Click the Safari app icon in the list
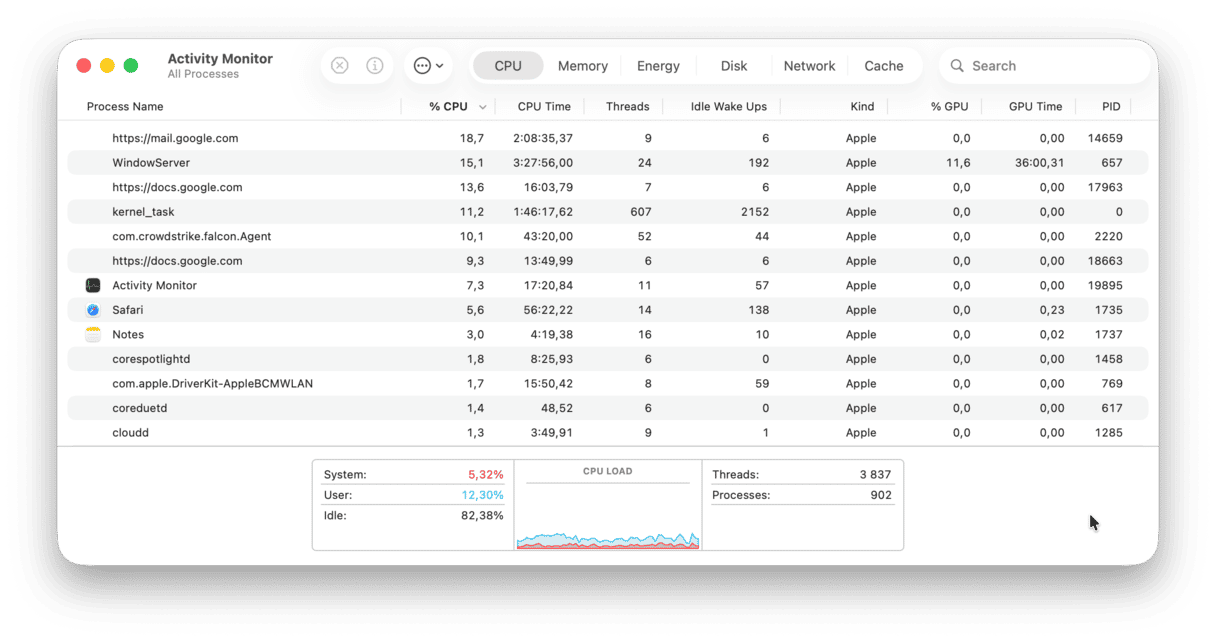1216x641 pixels. coord(93,309)
